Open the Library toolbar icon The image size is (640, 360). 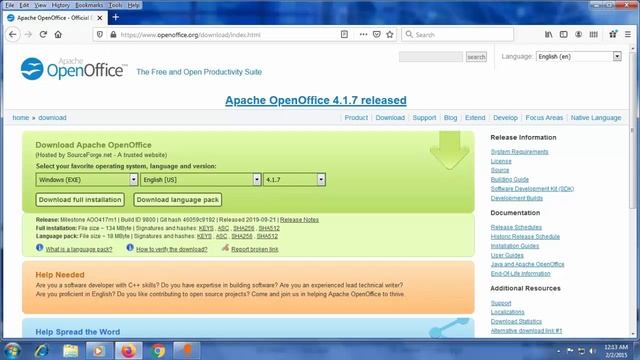(549, 35)
